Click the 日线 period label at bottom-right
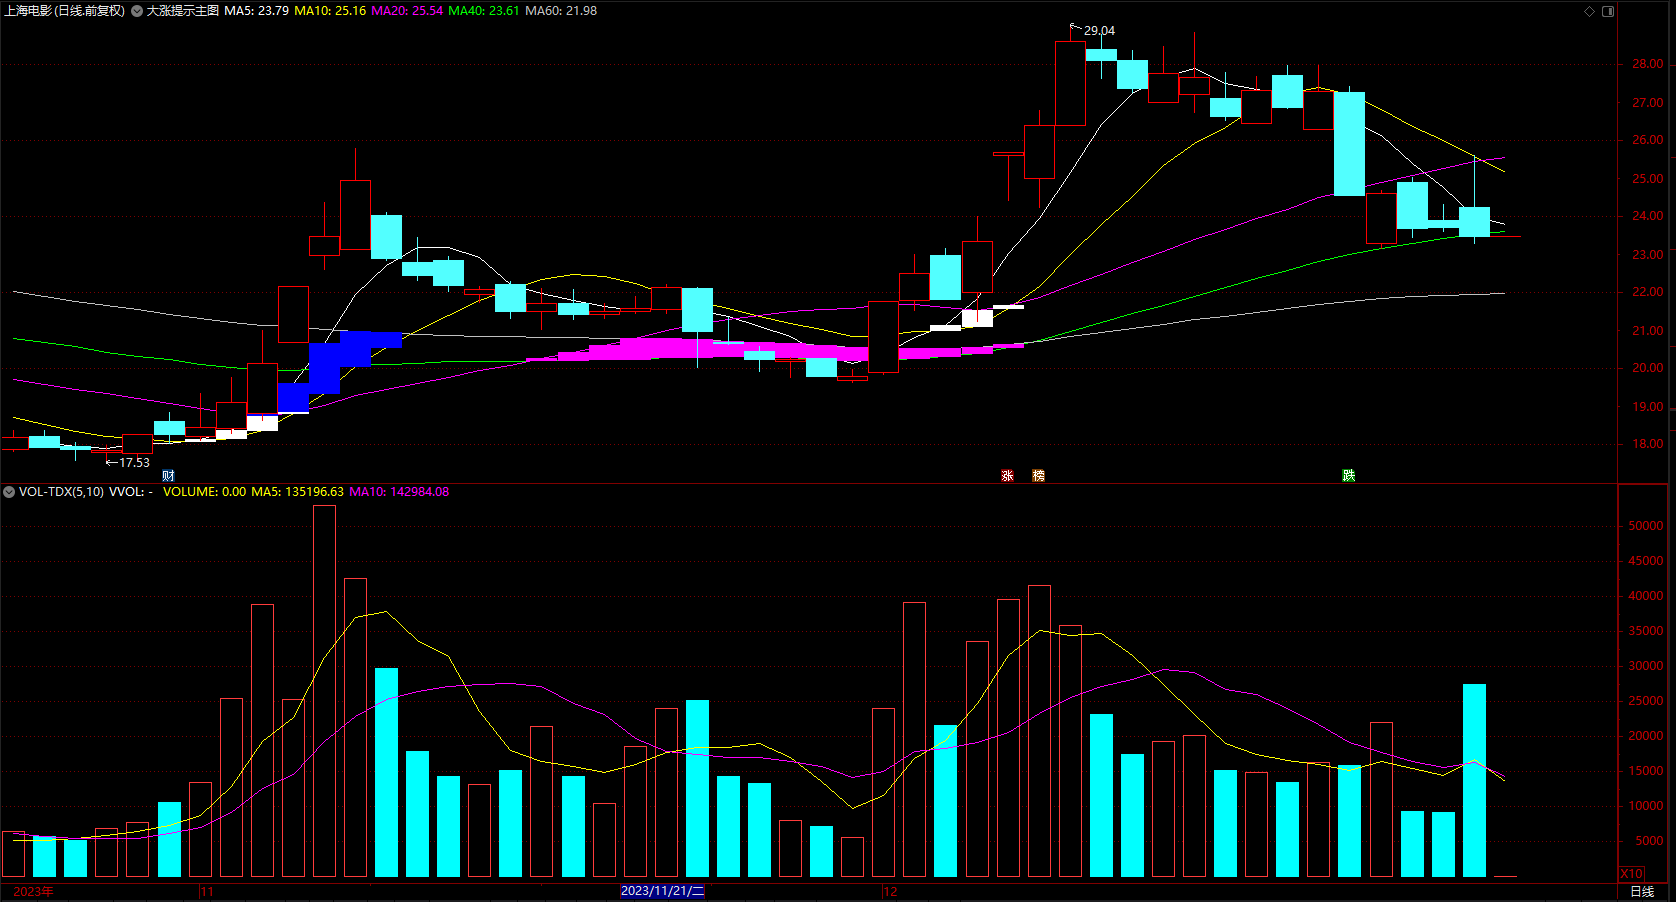 1642,891
